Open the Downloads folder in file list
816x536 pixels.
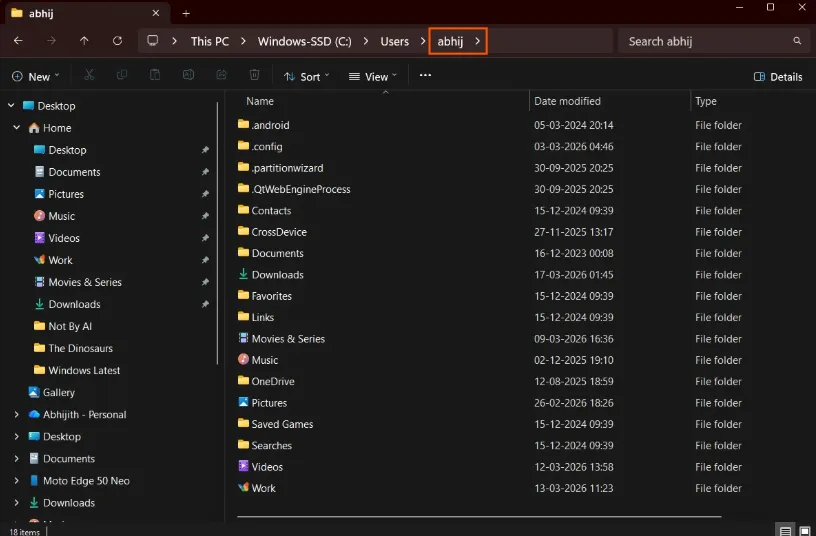pos(277,275)
